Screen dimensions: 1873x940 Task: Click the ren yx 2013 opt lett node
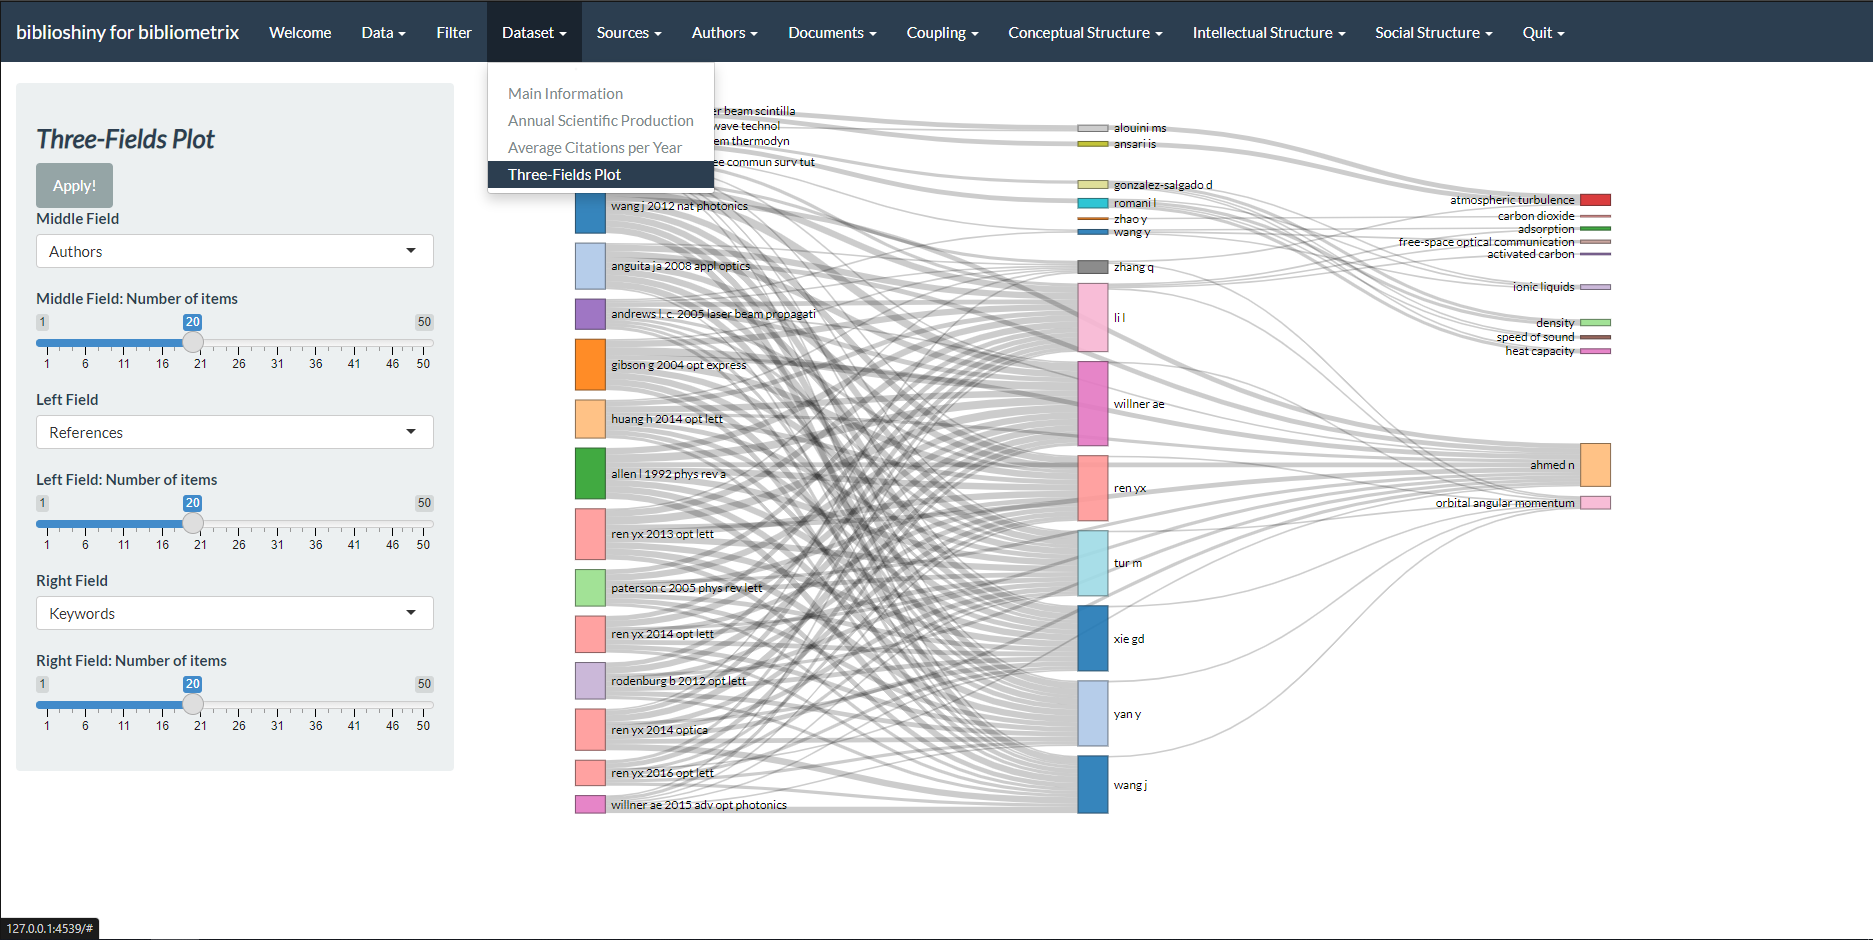click(x=590, y=534)
